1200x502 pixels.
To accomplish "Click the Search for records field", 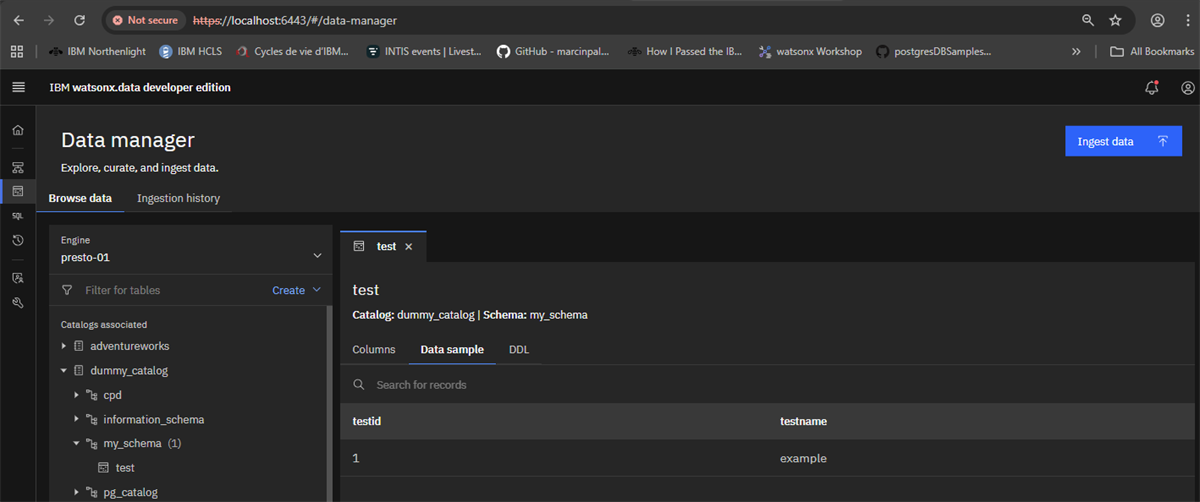I will tap(770, 385).
